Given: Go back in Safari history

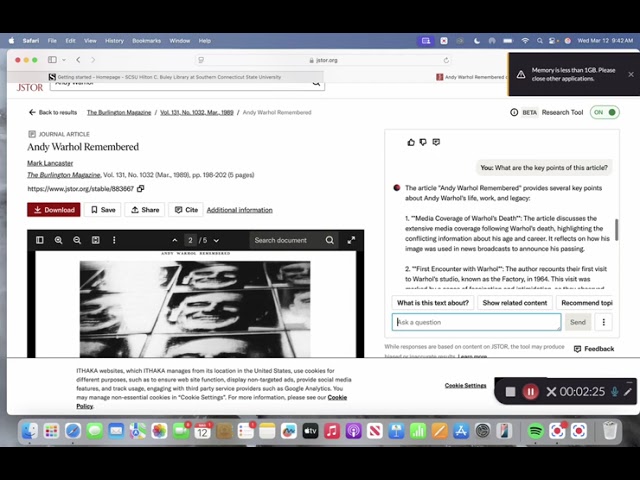Looking at the screenshot, I should tap(78, 60).
